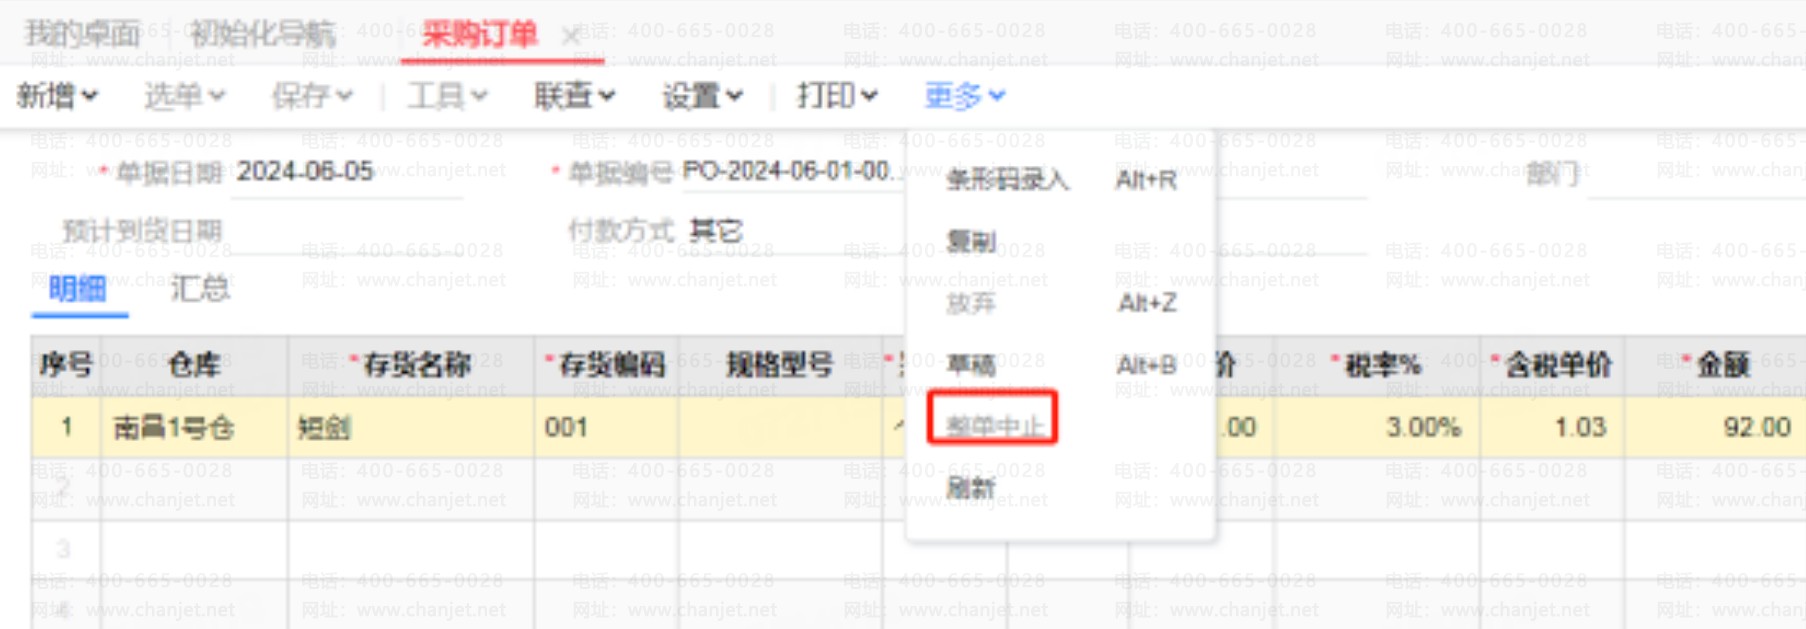Expand the 工具 menu
Screen dimensions: 1806x629
[447, 96]
